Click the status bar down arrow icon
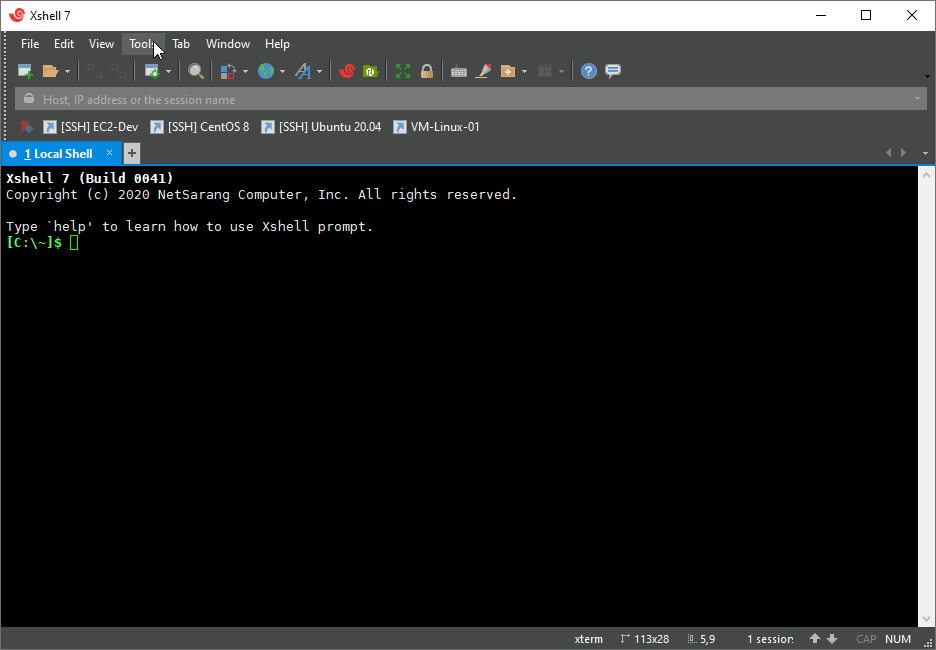936x650 pixels. pos(832,639)
